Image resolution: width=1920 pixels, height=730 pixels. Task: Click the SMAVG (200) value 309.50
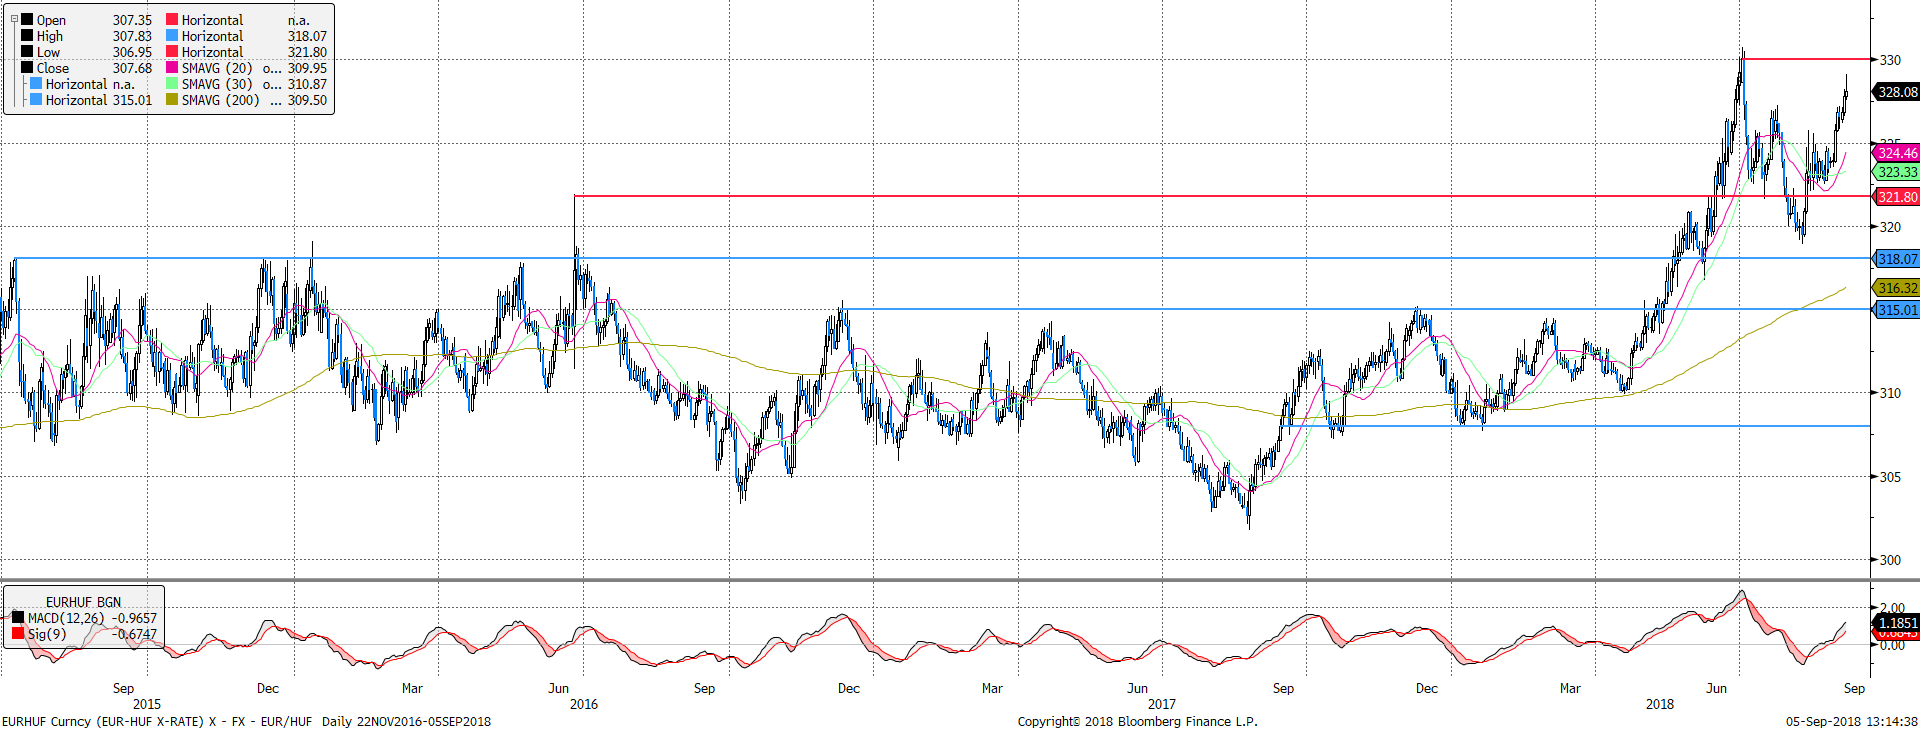pyautogui.click(x=307, y=100)
